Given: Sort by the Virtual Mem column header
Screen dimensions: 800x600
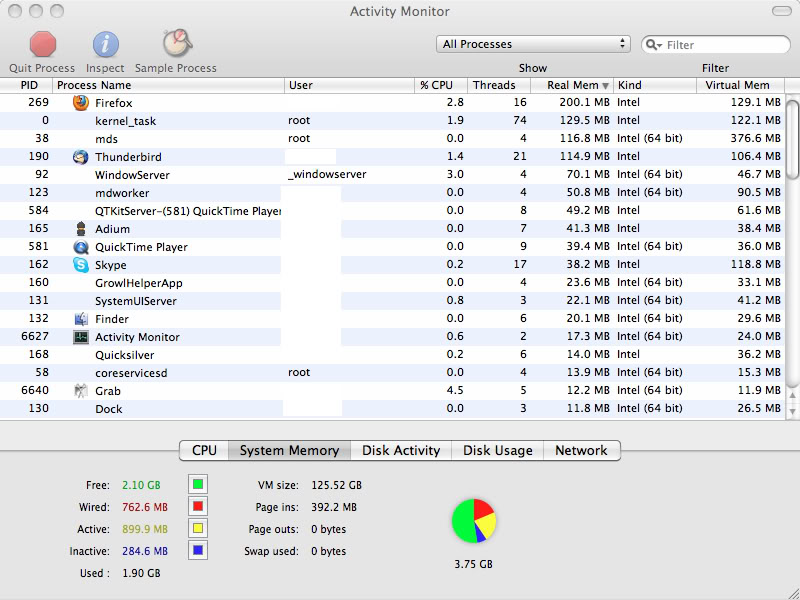Looking at the screenshot, I should click(x=741, y=85).
